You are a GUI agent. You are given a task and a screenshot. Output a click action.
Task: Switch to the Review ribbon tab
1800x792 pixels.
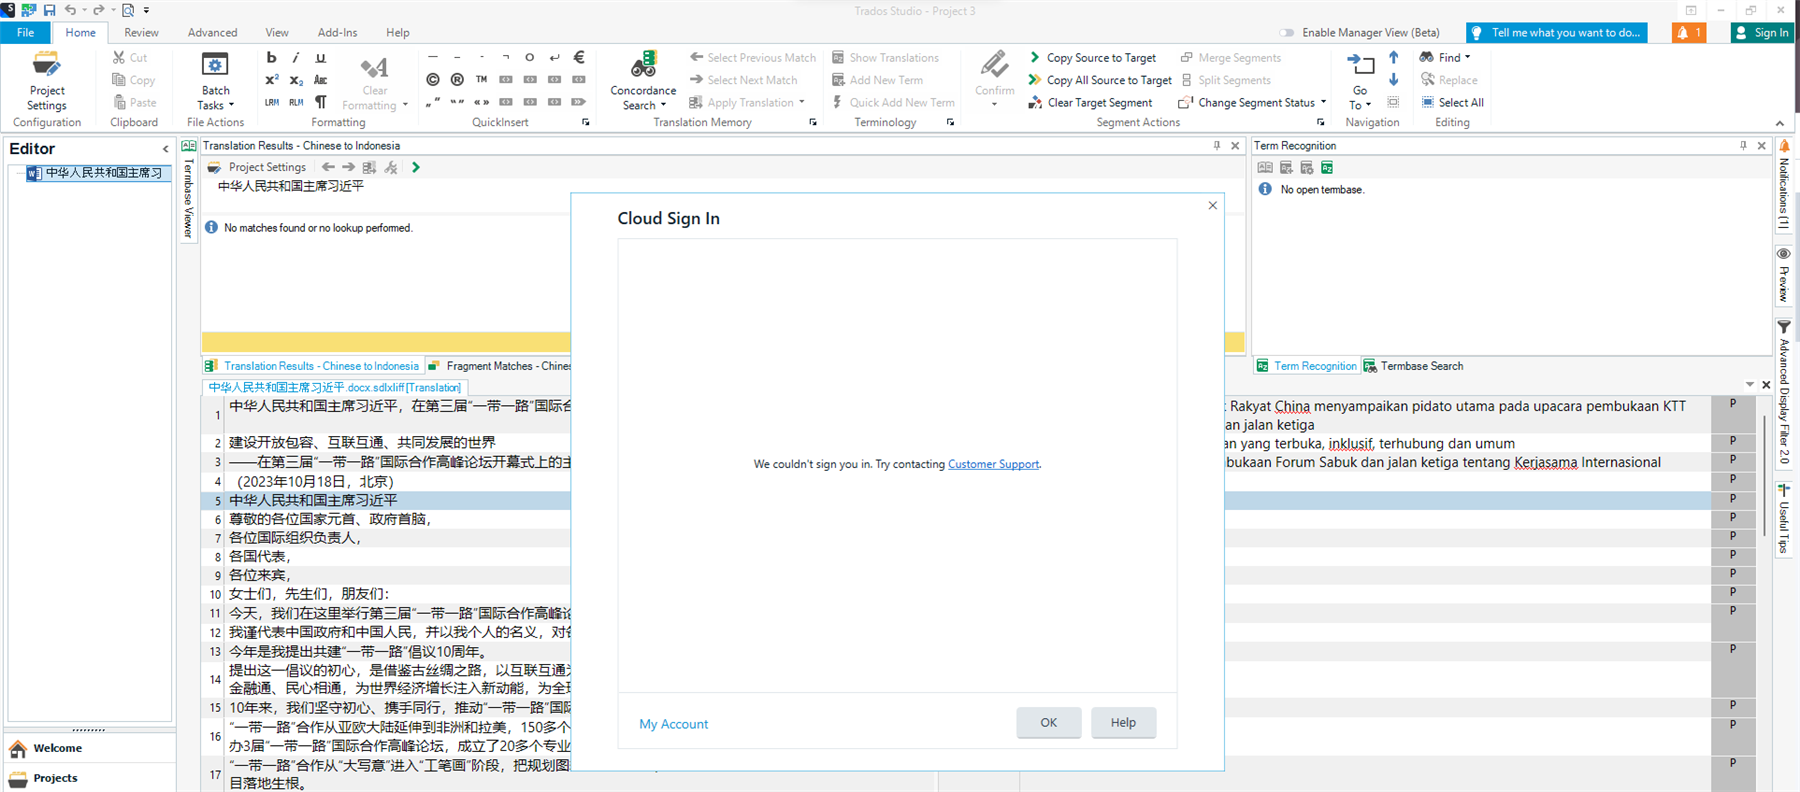point(141,33)
